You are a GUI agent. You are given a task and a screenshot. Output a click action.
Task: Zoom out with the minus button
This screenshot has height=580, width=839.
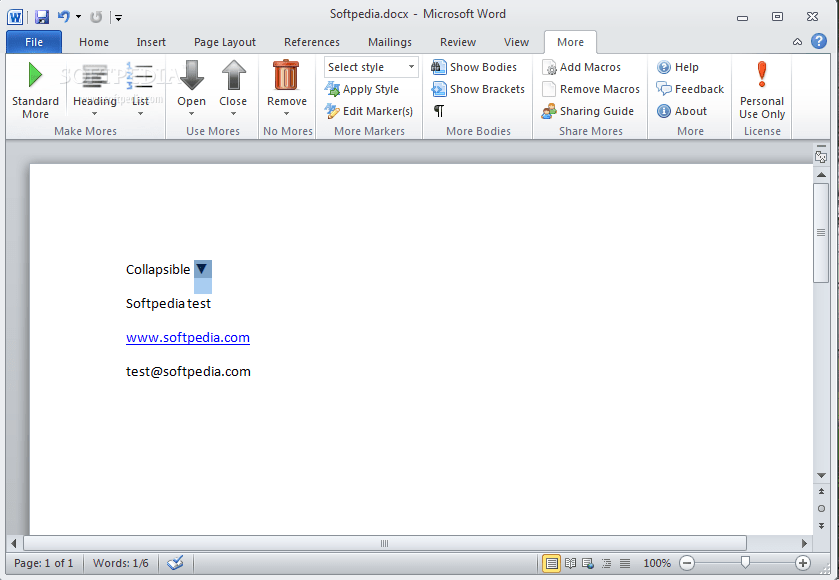coord(687,563)
